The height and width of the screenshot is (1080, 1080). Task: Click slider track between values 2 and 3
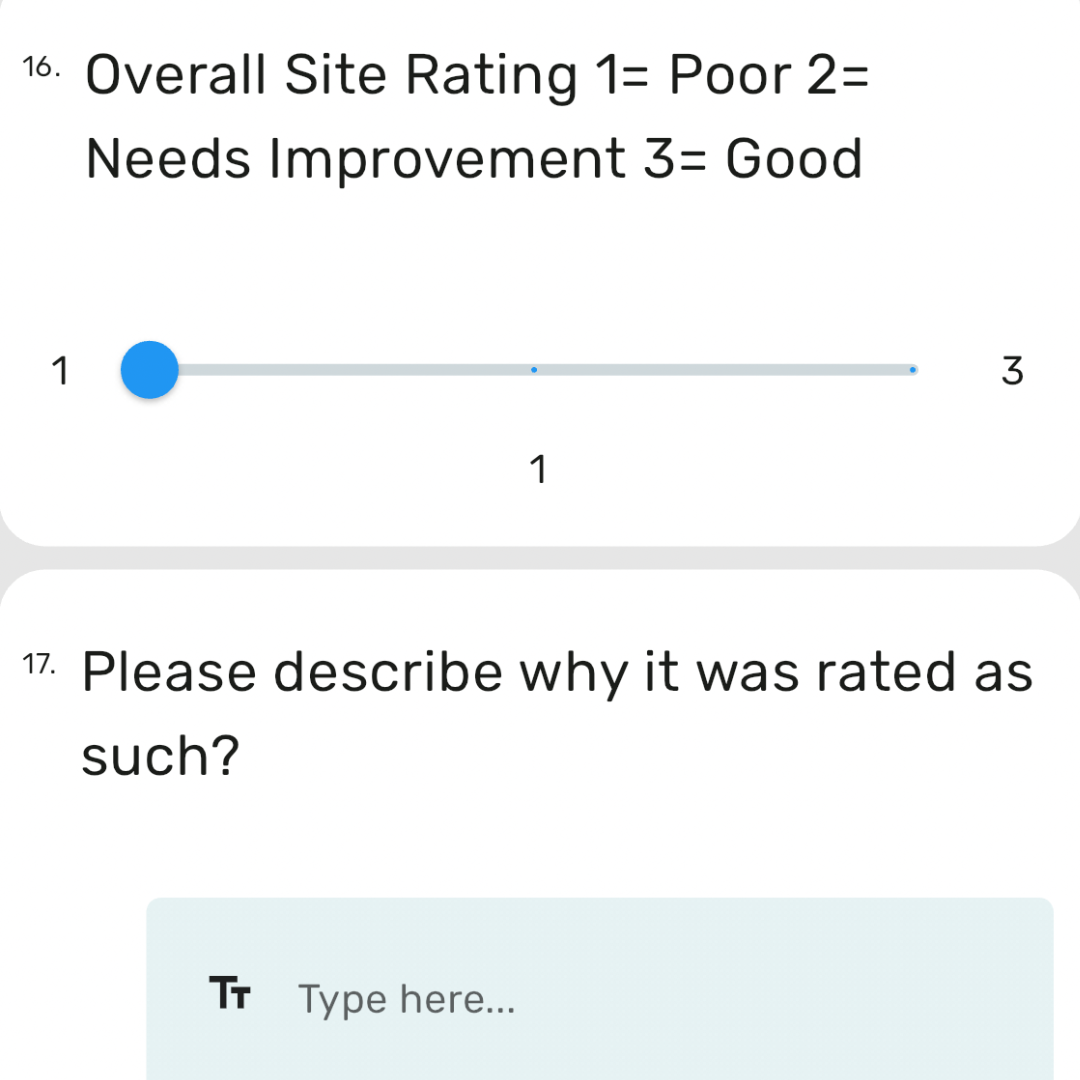(723, 370)
